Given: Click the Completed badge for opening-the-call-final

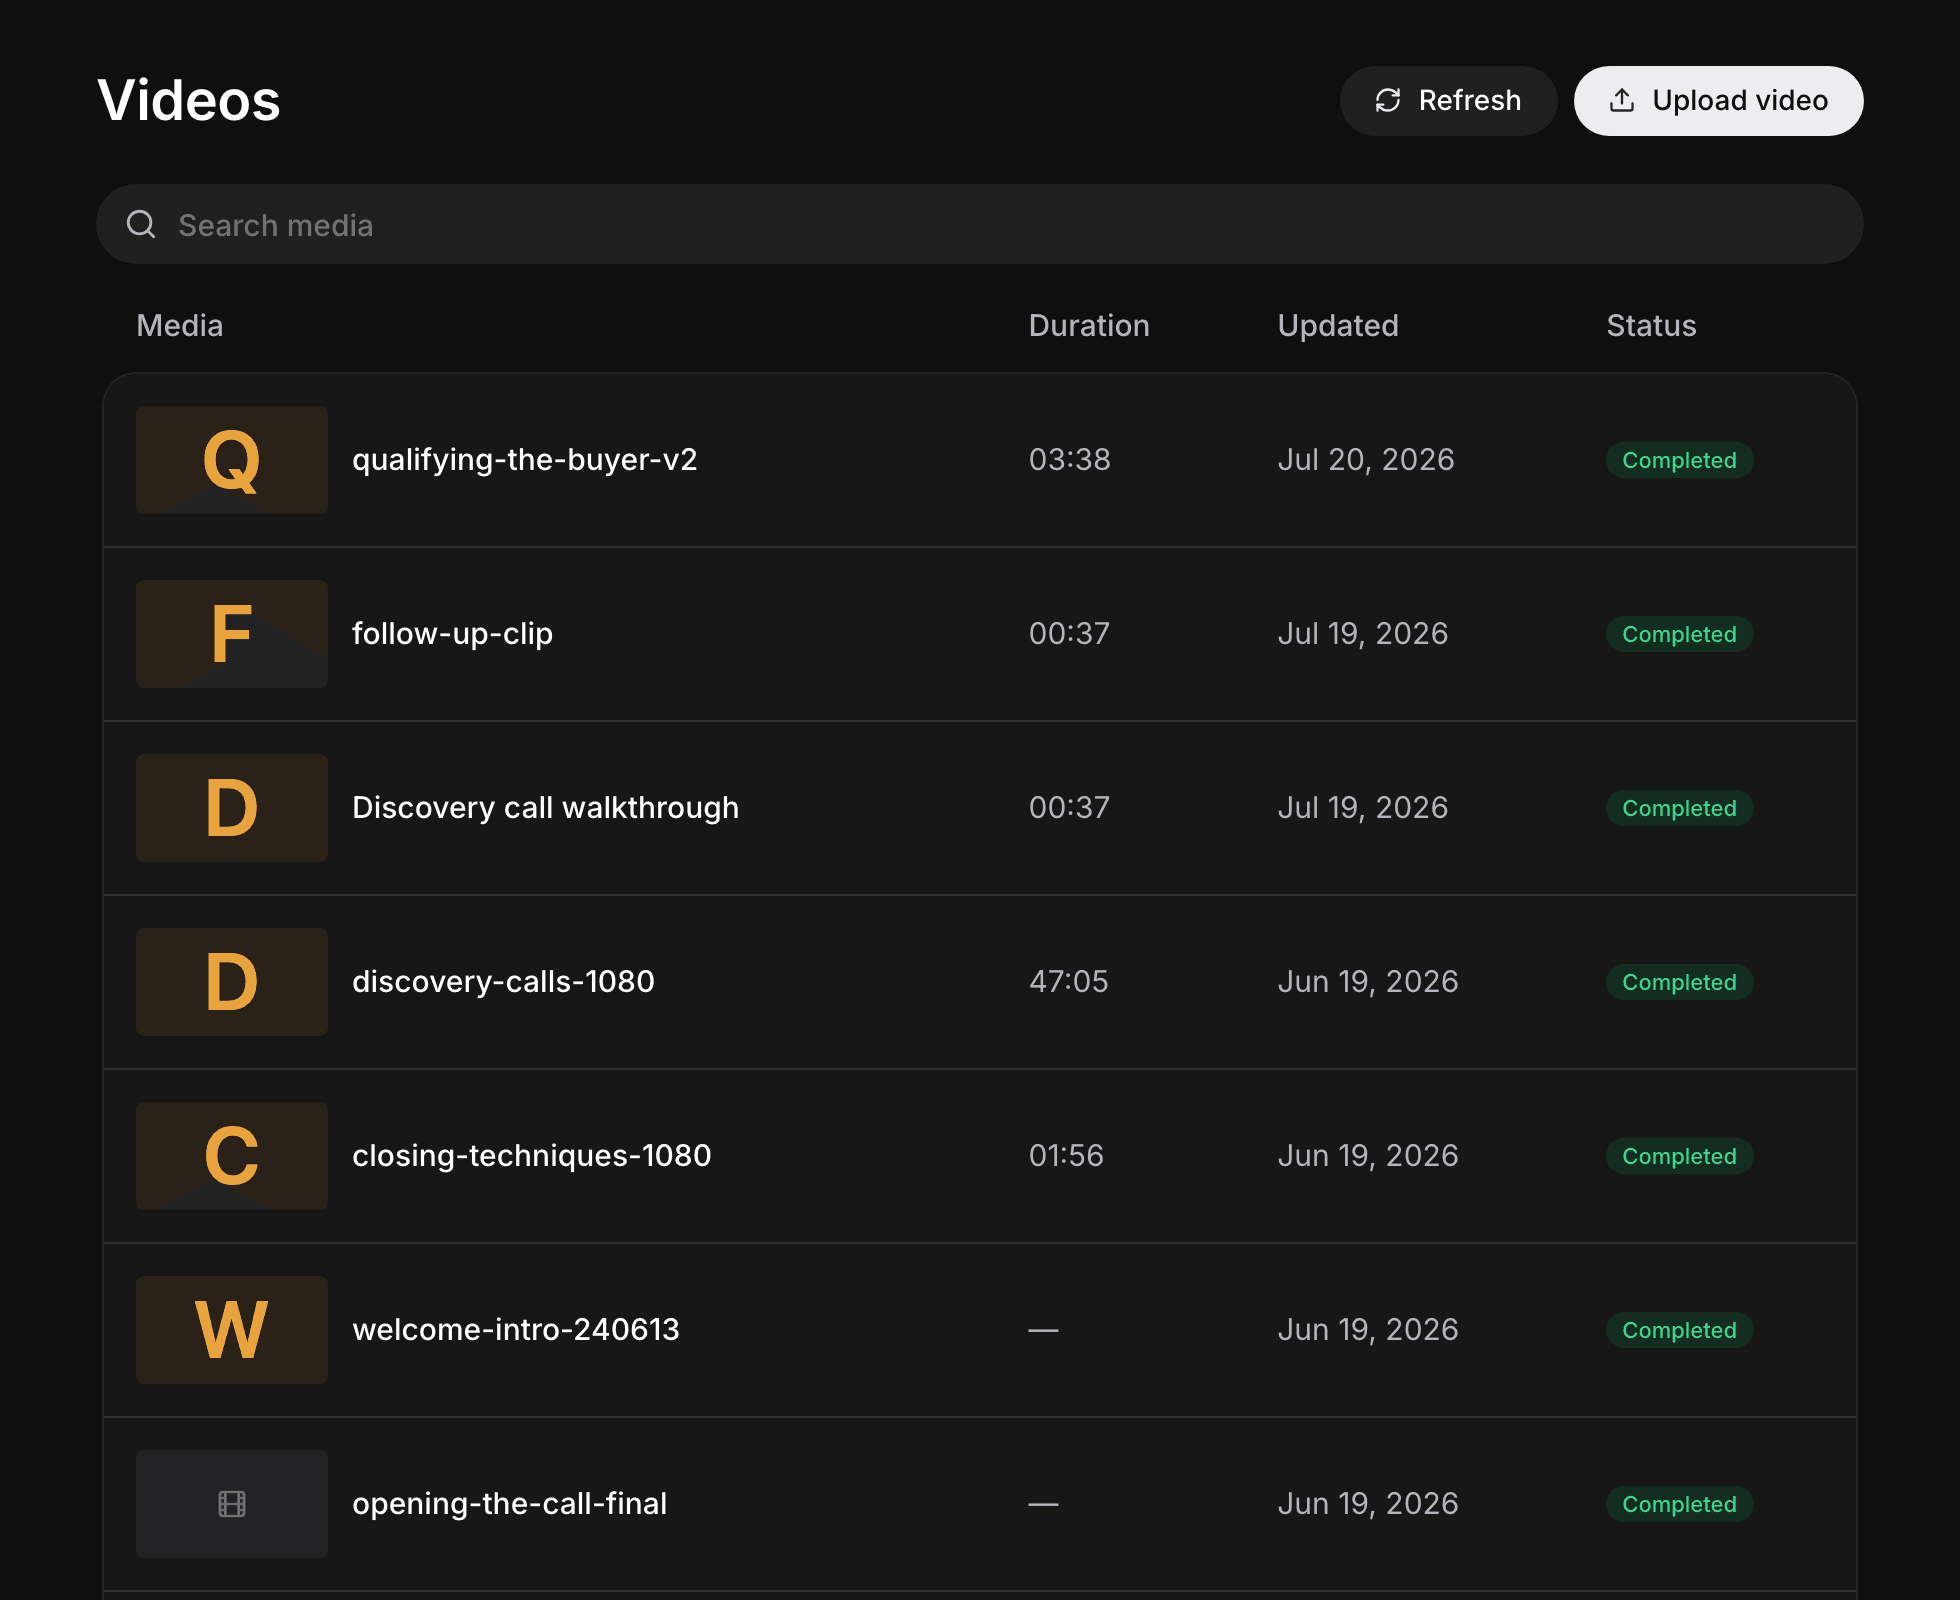Looking at the screenshot, I should tap(1679, 1504).
